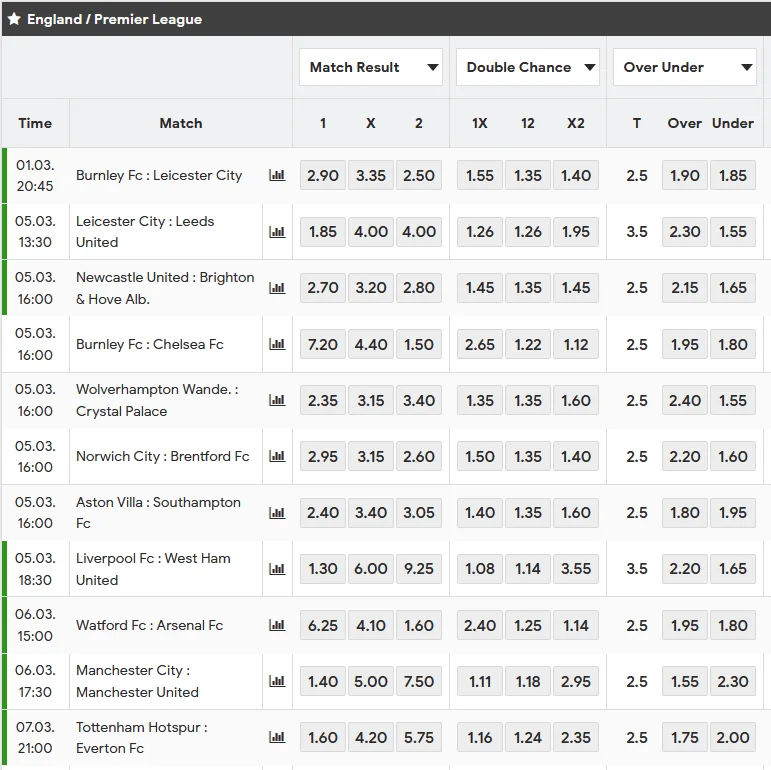Click the Time column header
The image size is (771, 770).
tap(35, 123)
